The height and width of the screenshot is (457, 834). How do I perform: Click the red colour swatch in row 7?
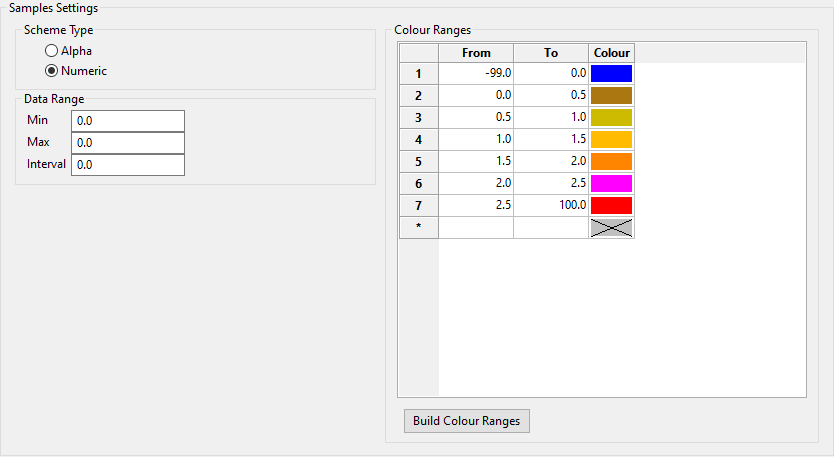pos(611,205)
